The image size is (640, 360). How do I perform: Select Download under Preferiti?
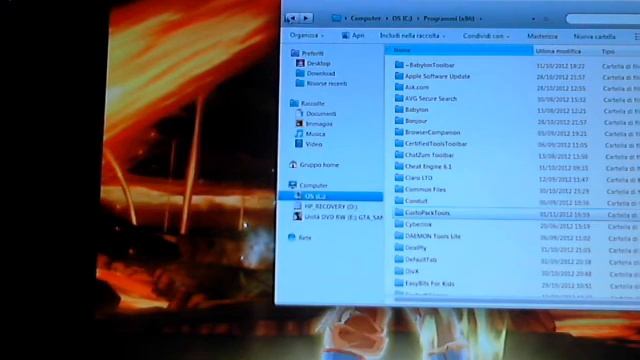(321, 73)
